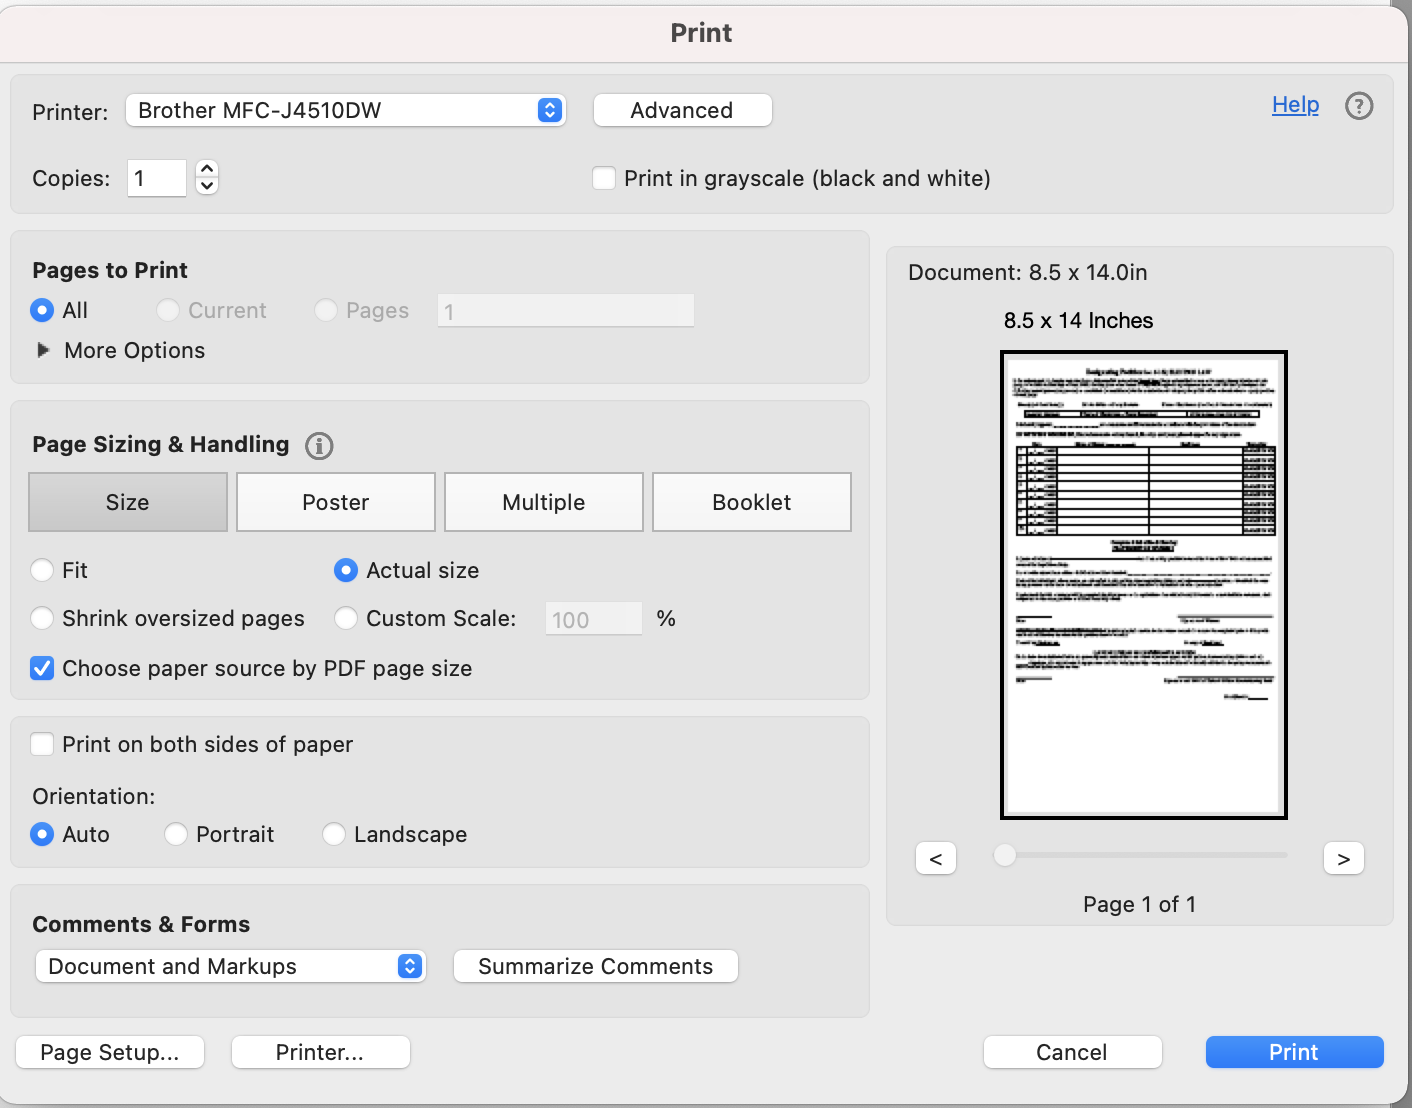The height and width of the screenshot is (1108, 1412).
Task: Uncheck Choose paper source by PDF page size
Action: 42,668
